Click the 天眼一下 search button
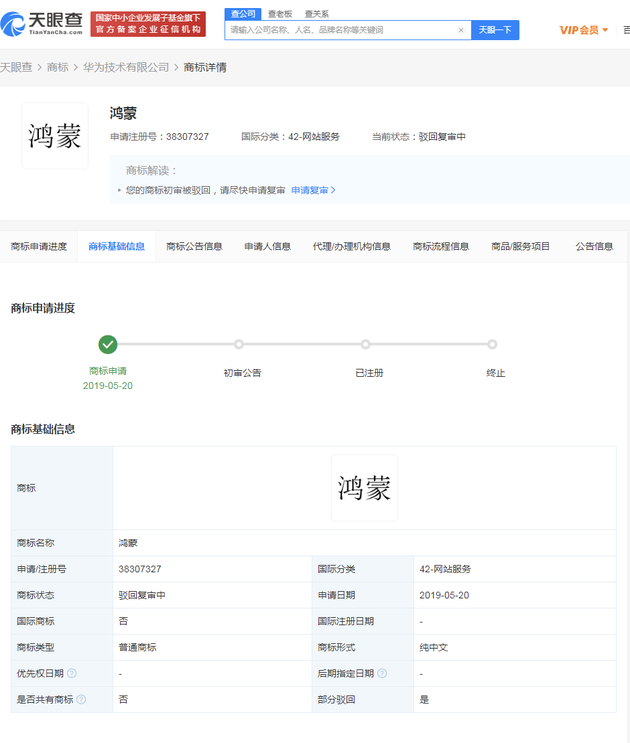The width and height of the screenshot is (630, 743). click(495, 30)
